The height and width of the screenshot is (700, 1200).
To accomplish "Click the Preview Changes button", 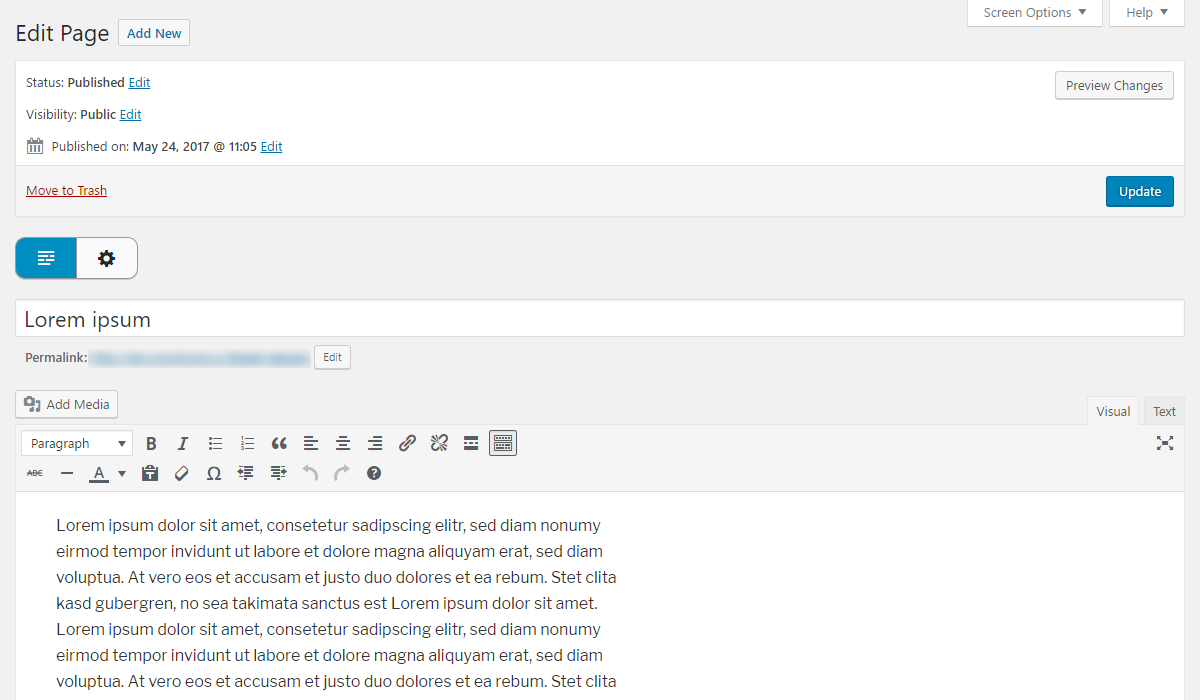I will tap(1114, 86).
